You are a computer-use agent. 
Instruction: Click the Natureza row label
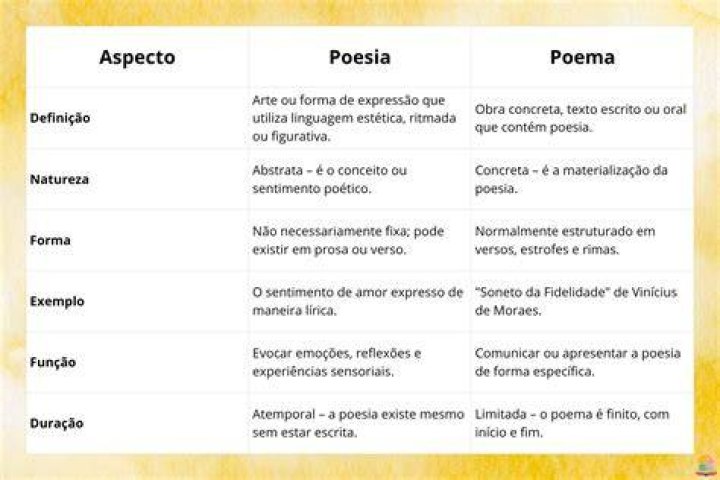[59, 179]
